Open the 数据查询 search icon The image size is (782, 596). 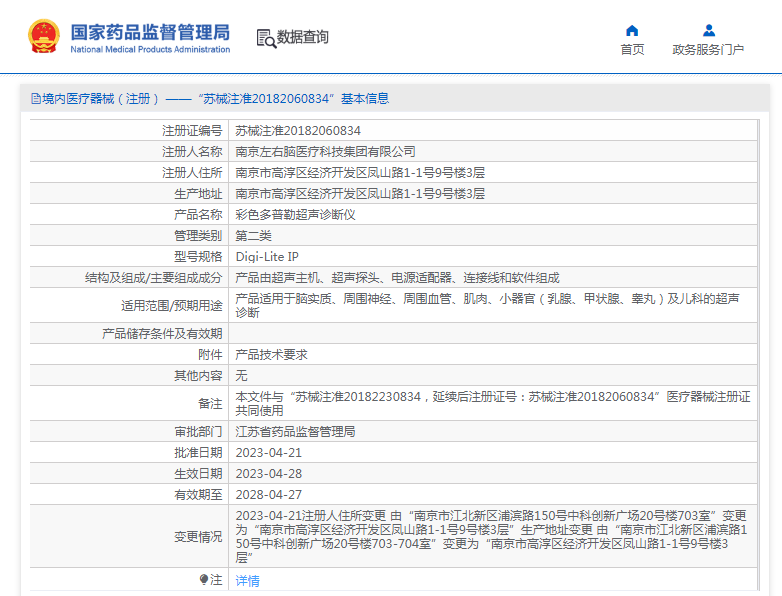click(x=266, y=38)
